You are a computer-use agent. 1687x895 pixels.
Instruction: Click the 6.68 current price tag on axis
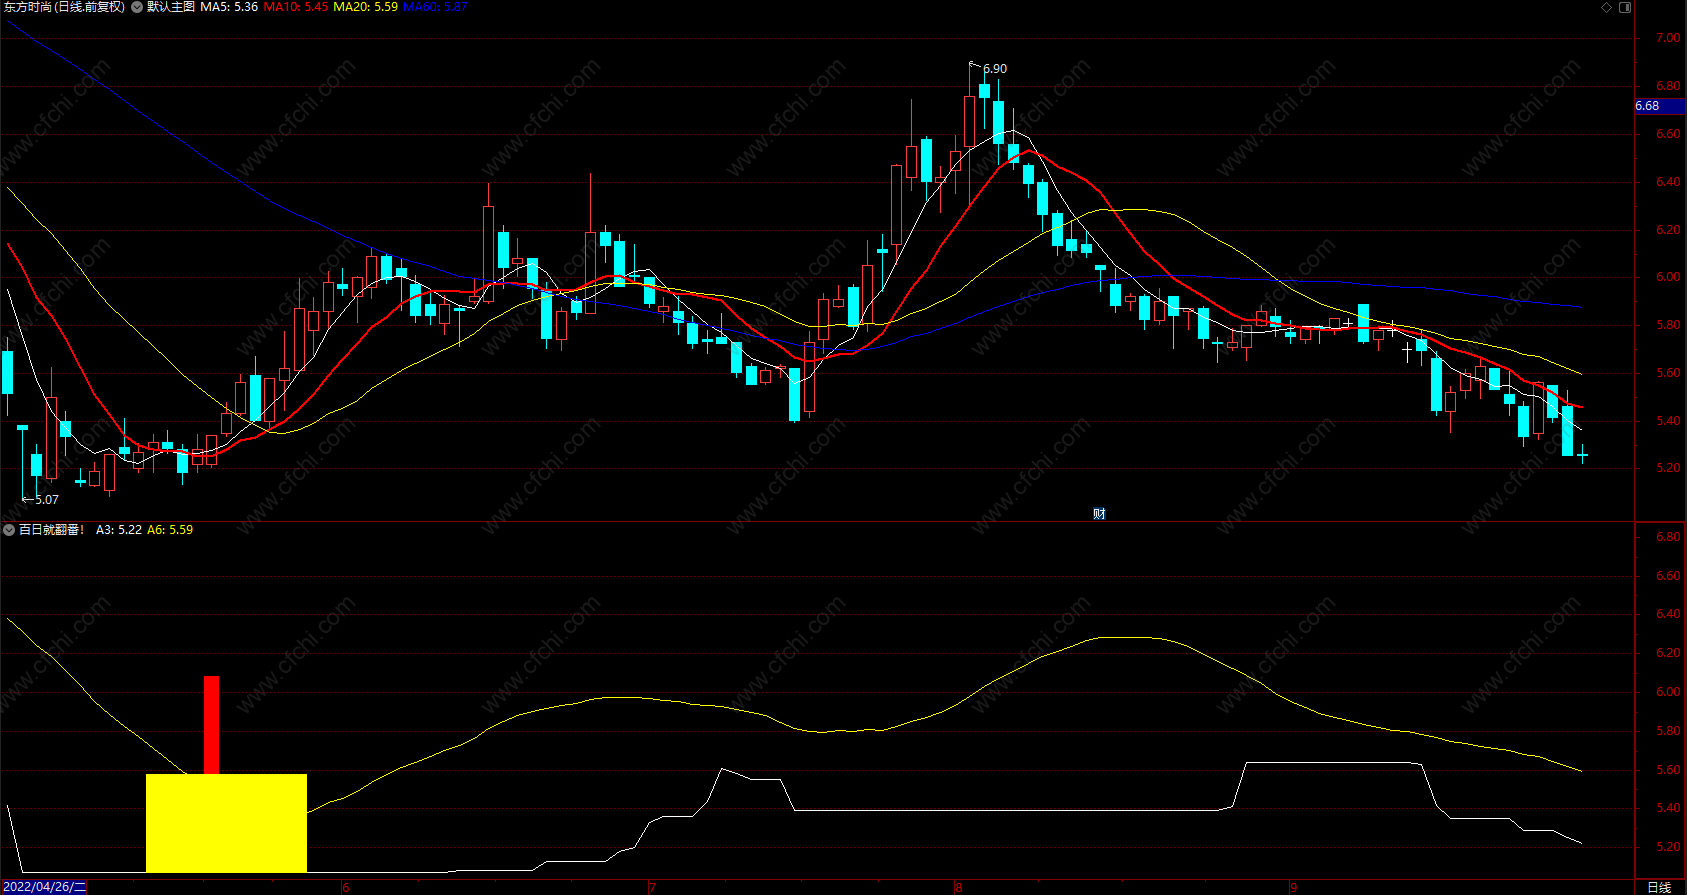pyautogui.click(x=1660, y=106)
